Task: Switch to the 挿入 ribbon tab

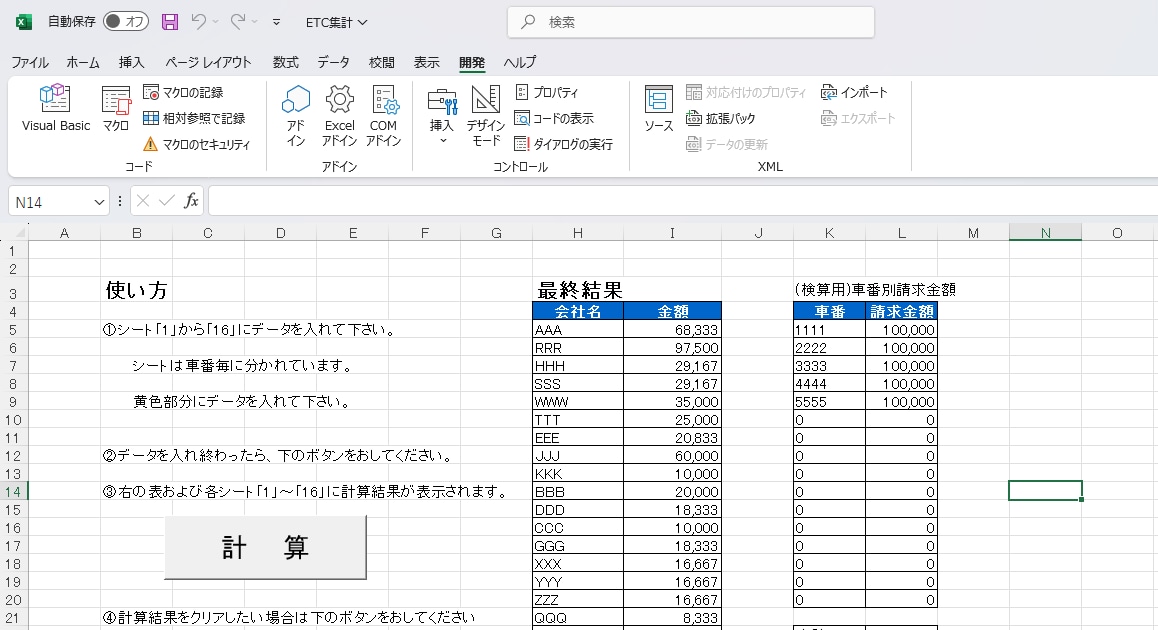Action: click(x=131, y=63)
